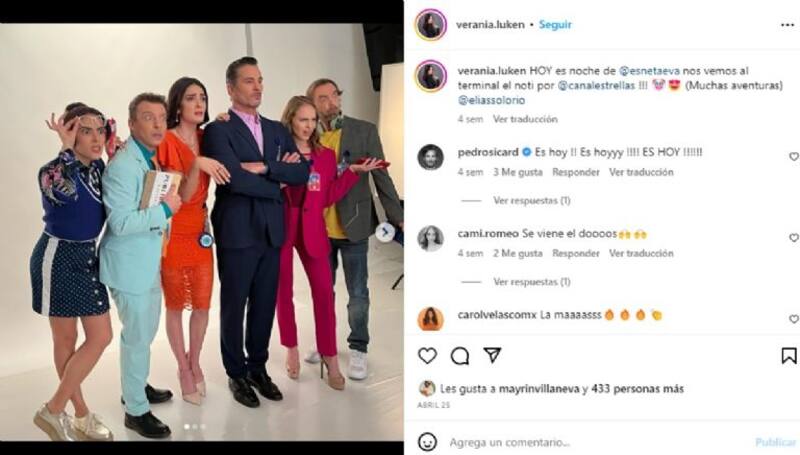The width and height of the screenshot is (800, 455).
Task: Like carolvelascomx's comment heart
Action: point(794,319)
